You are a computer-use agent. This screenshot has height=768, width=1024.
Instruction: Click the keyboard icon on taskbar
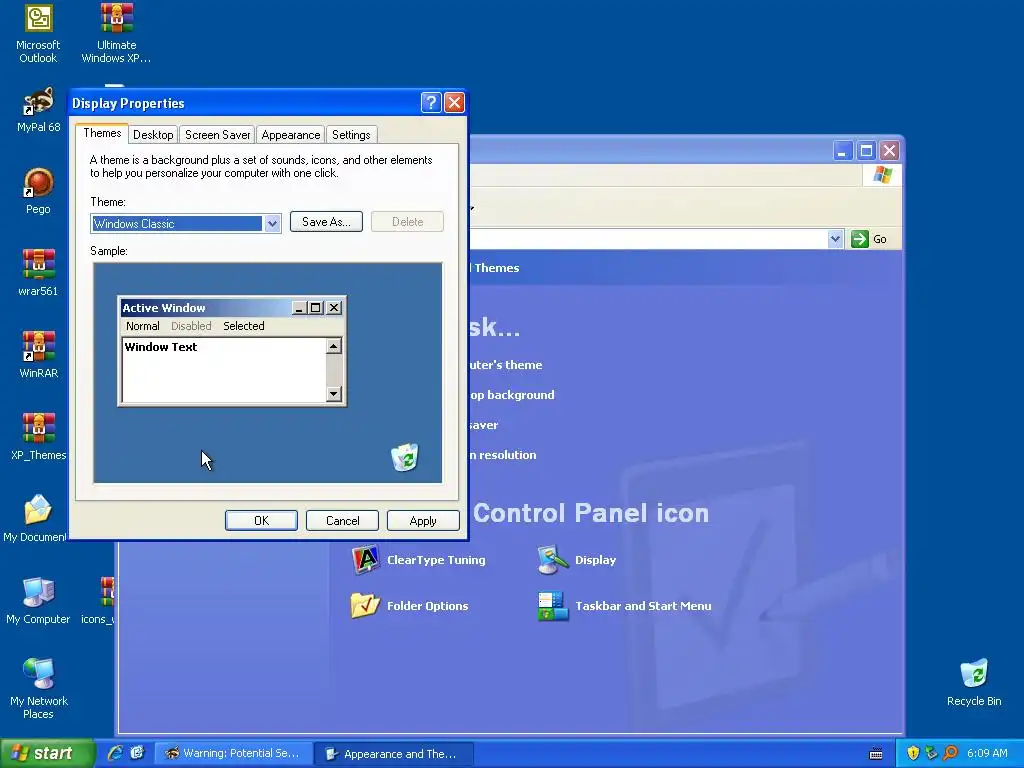pos(876,754)
